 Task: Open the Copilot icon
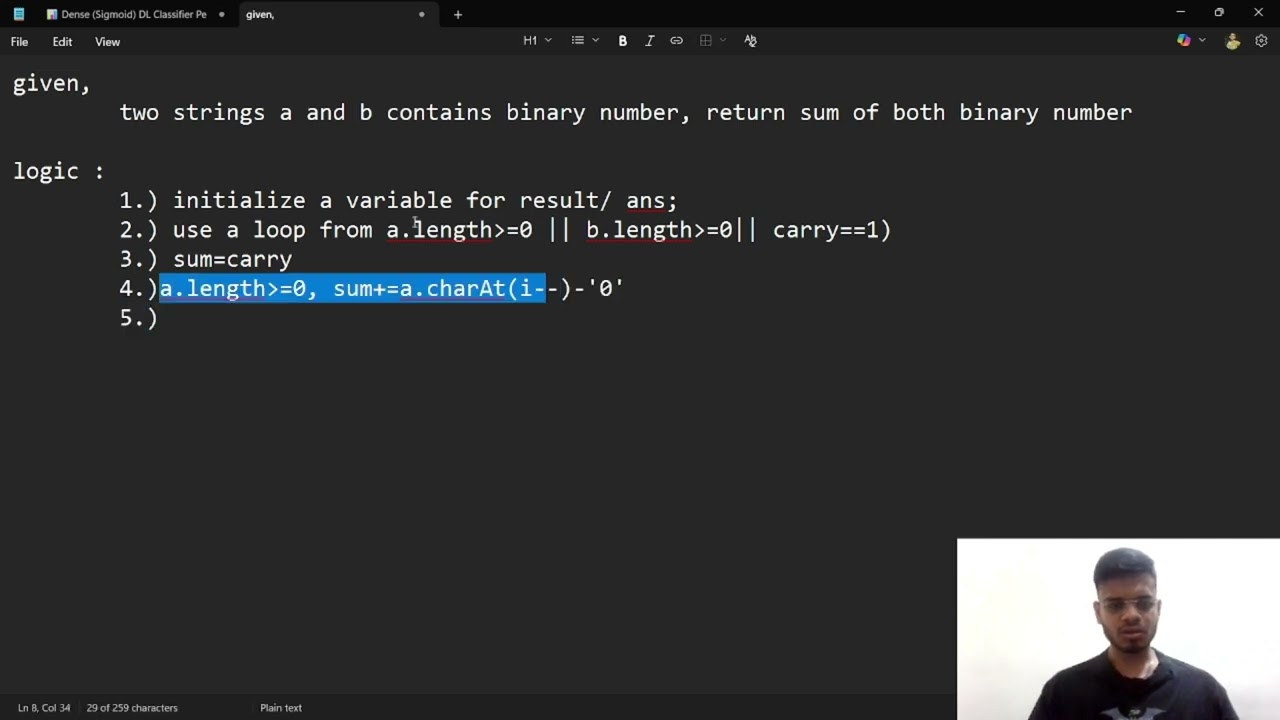pos(1184,40)
